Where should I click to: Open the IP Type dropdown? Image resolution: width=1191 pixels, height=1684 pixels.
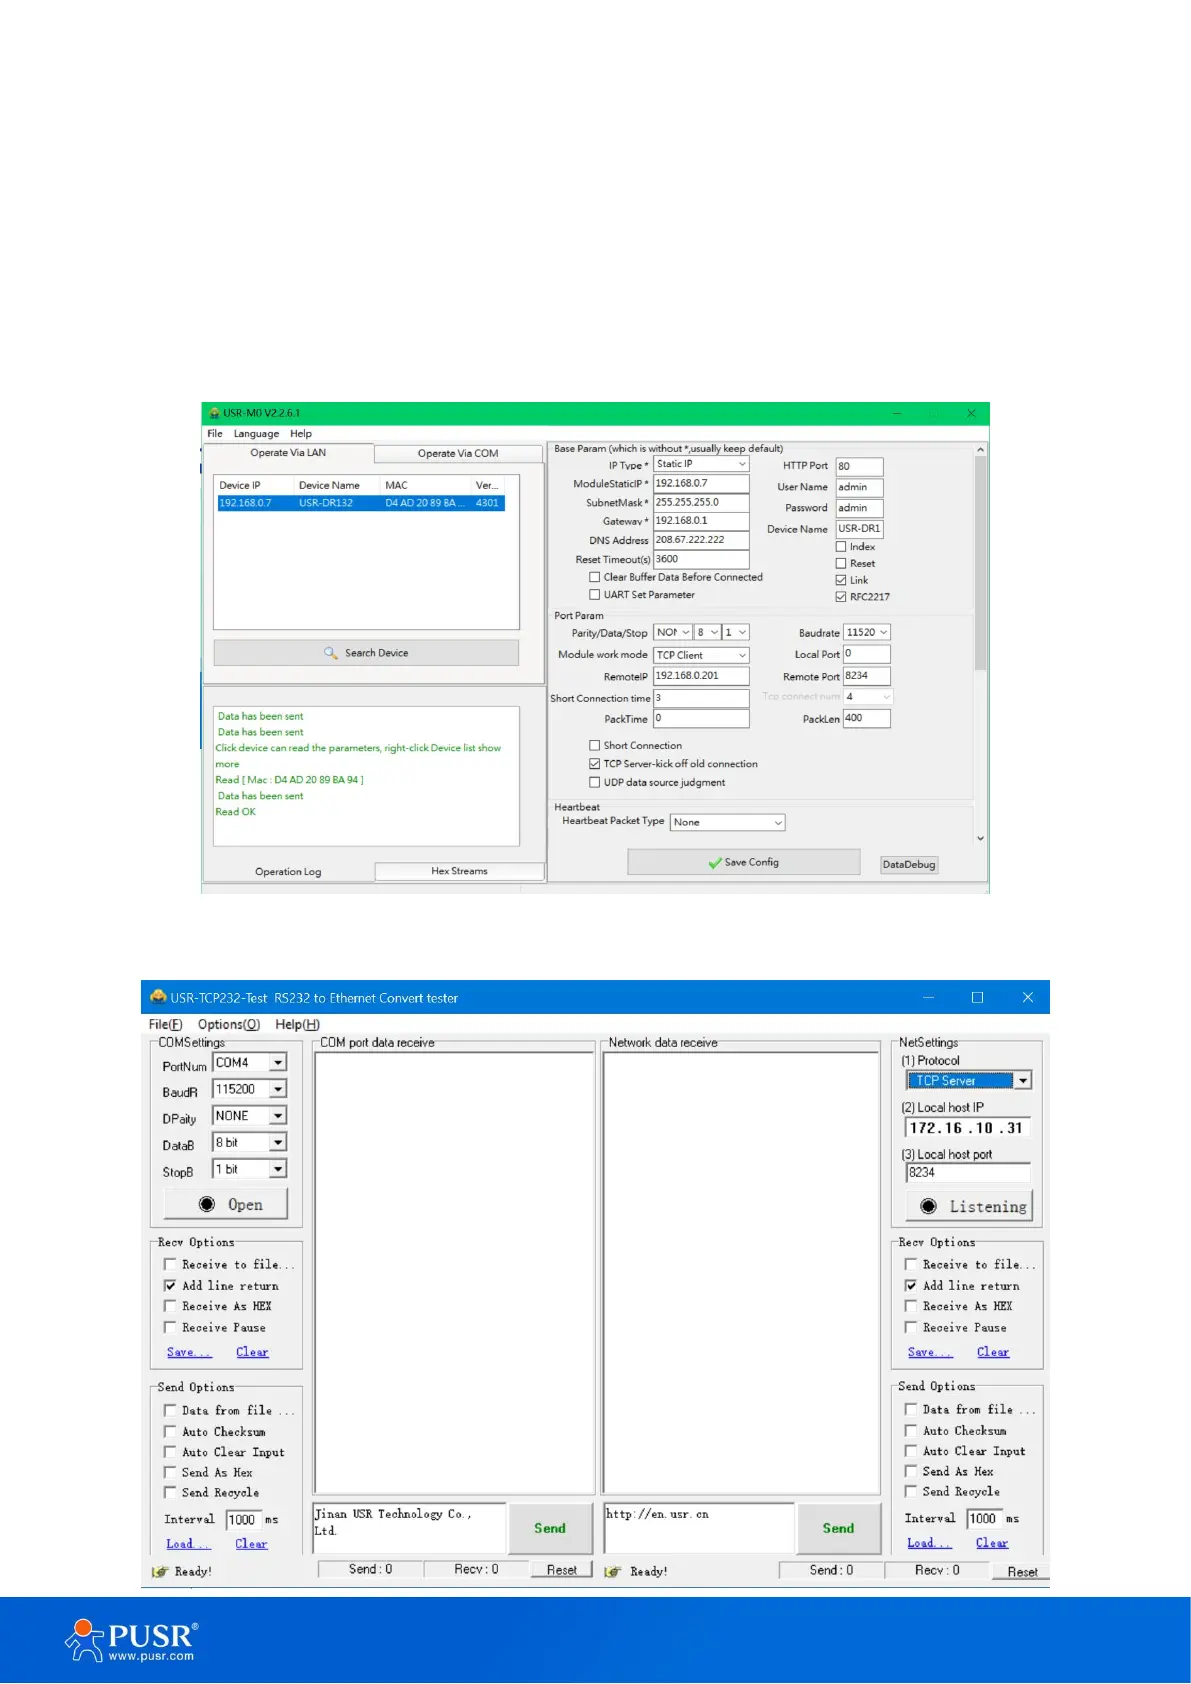point(742,464)
